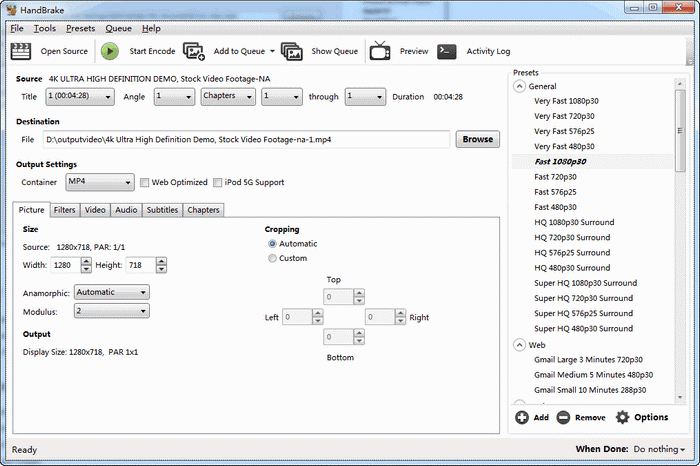Click the Activity Log terminal icon
Viewport: 700px width, 466px height.
[x=446, y=51]
